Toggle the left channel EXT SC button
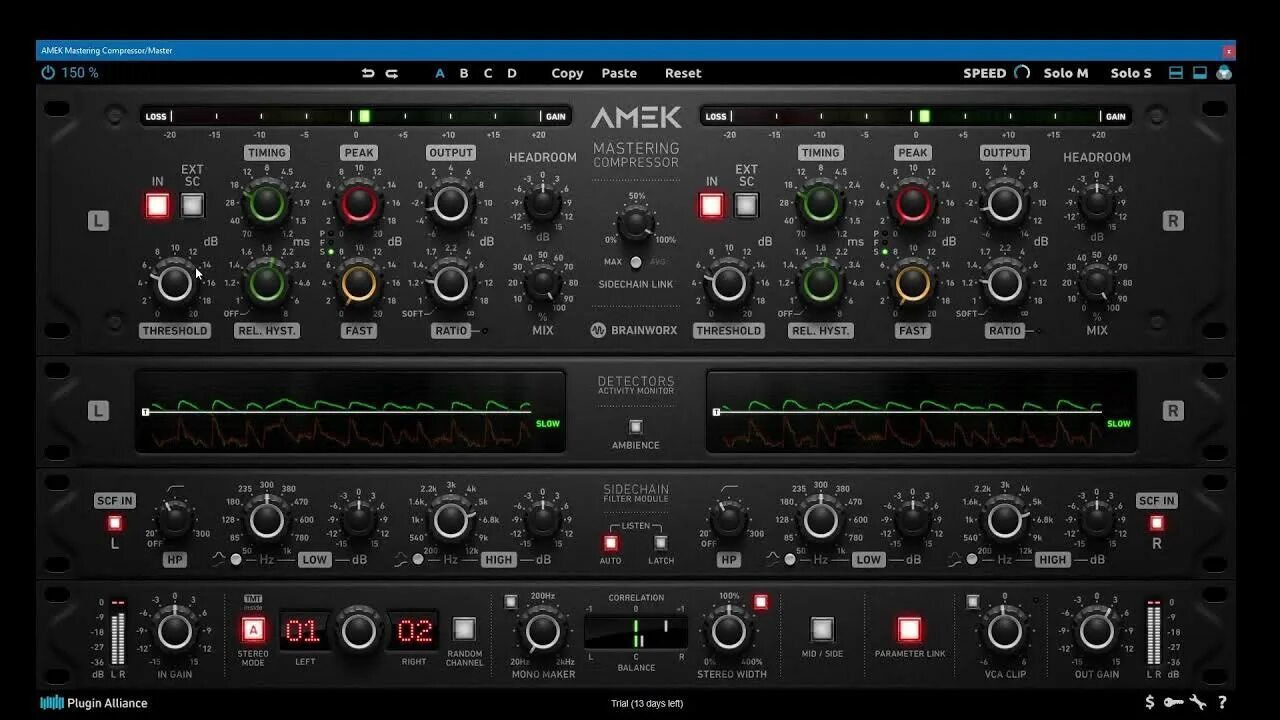This screenshot has height=720, width=1280. (192, 205)
